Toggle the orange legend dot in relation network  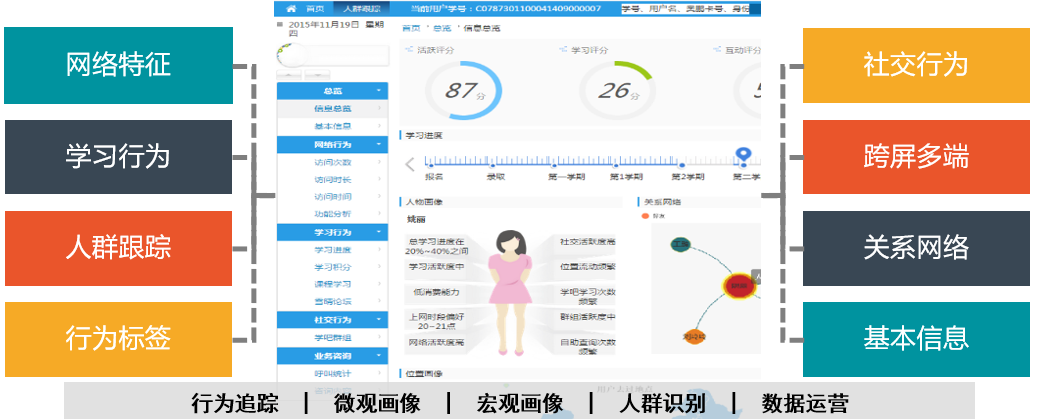tap(645, 214)
